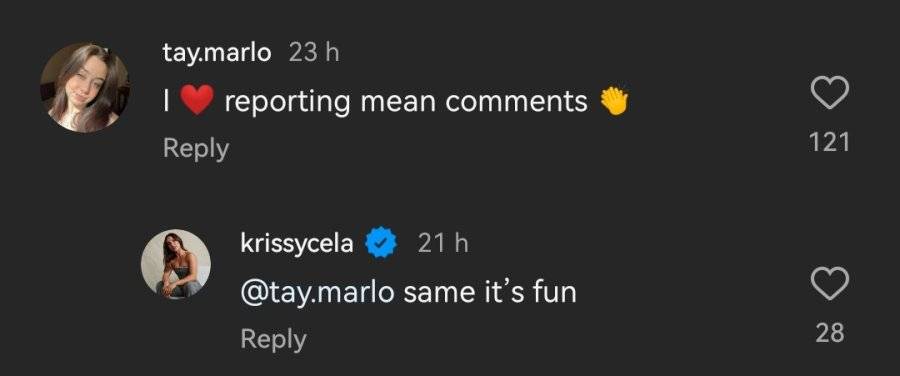Click the 23 h timestamp
Image resolution: width=900 pixels, height=376 pixels.
314,53
